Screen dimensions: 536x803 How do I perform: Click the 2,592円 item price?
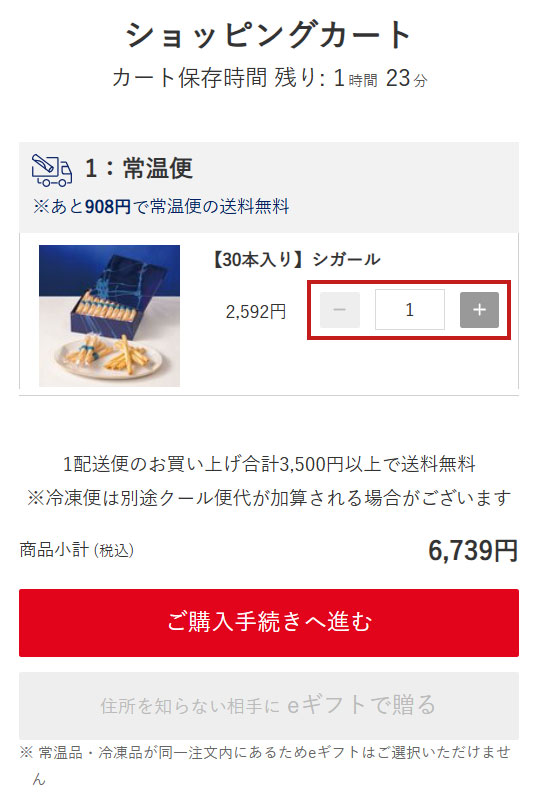click(256, 311)
